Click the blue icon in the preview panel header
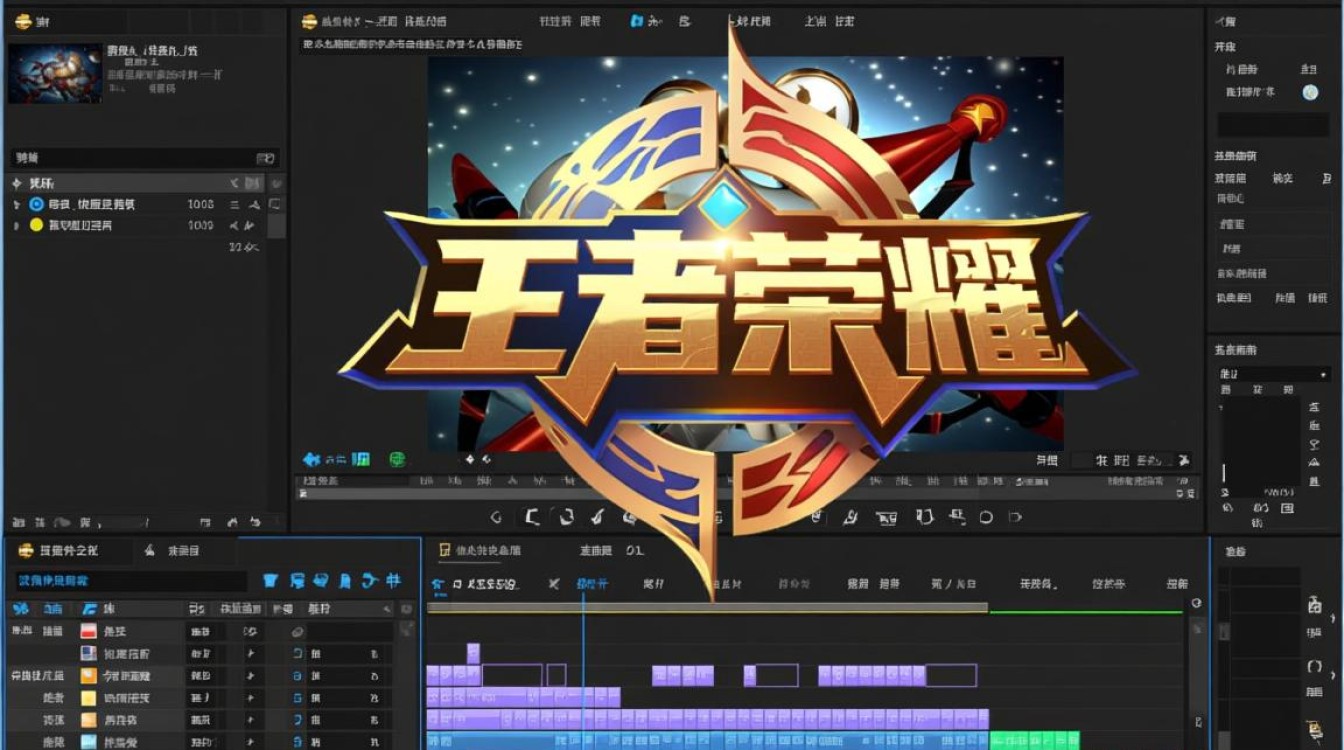Screen dimensions: 1344x750 pos(637,21)
